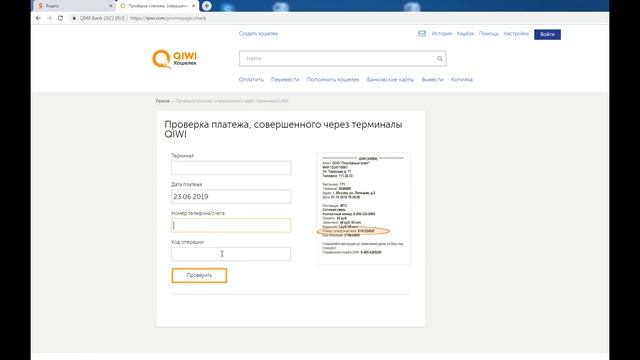Open the Настройки link

pos(516,33)
